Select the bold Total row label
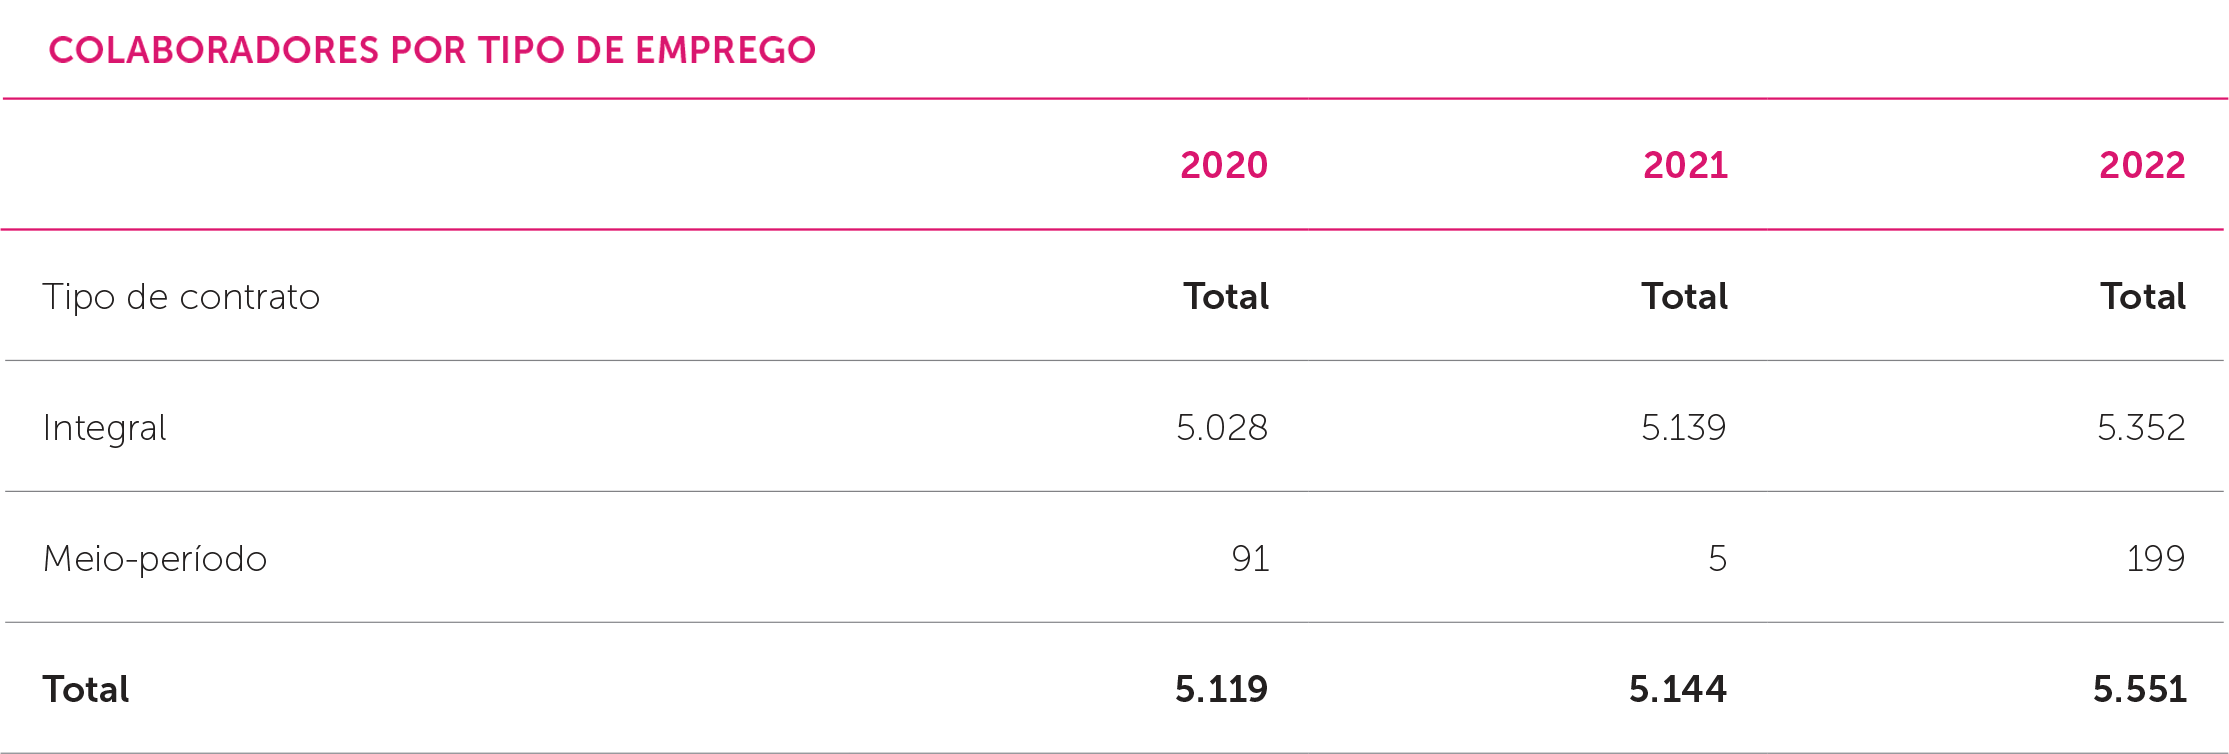This screenshot has width=2229, height=754. pyautogui.click(x=86, y=690)
